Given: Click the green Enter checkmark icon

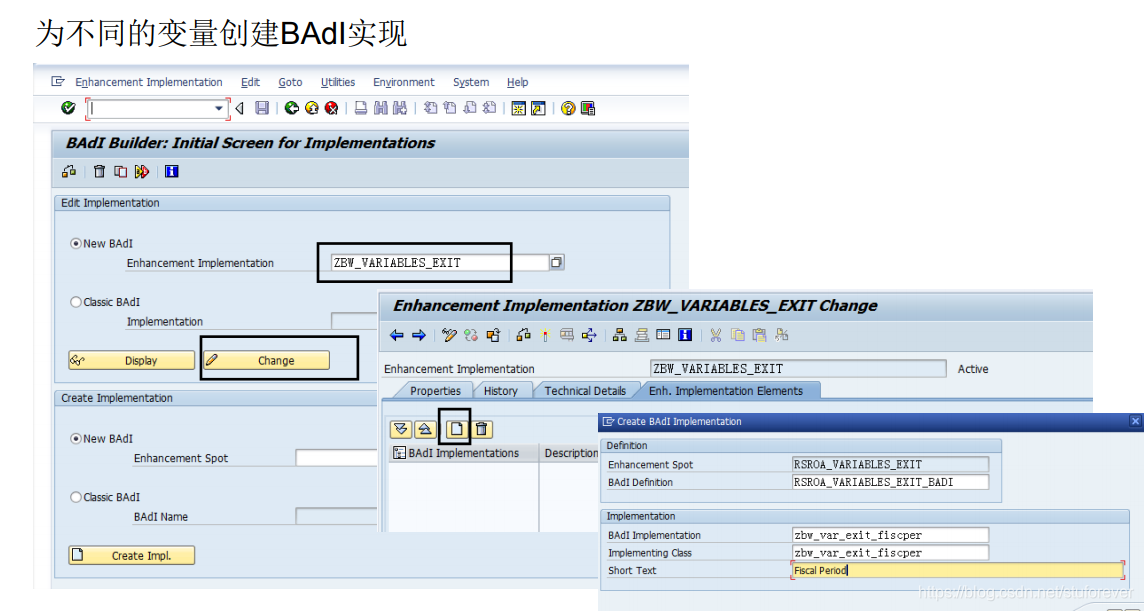Looking at the screenshot, I should pos(68,108).
